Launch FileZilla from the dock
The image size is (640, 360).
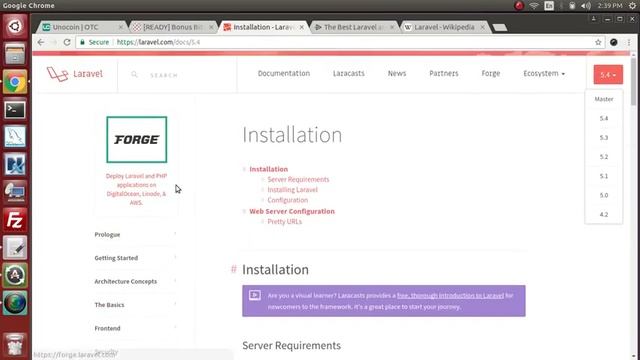tap(15, 220)
